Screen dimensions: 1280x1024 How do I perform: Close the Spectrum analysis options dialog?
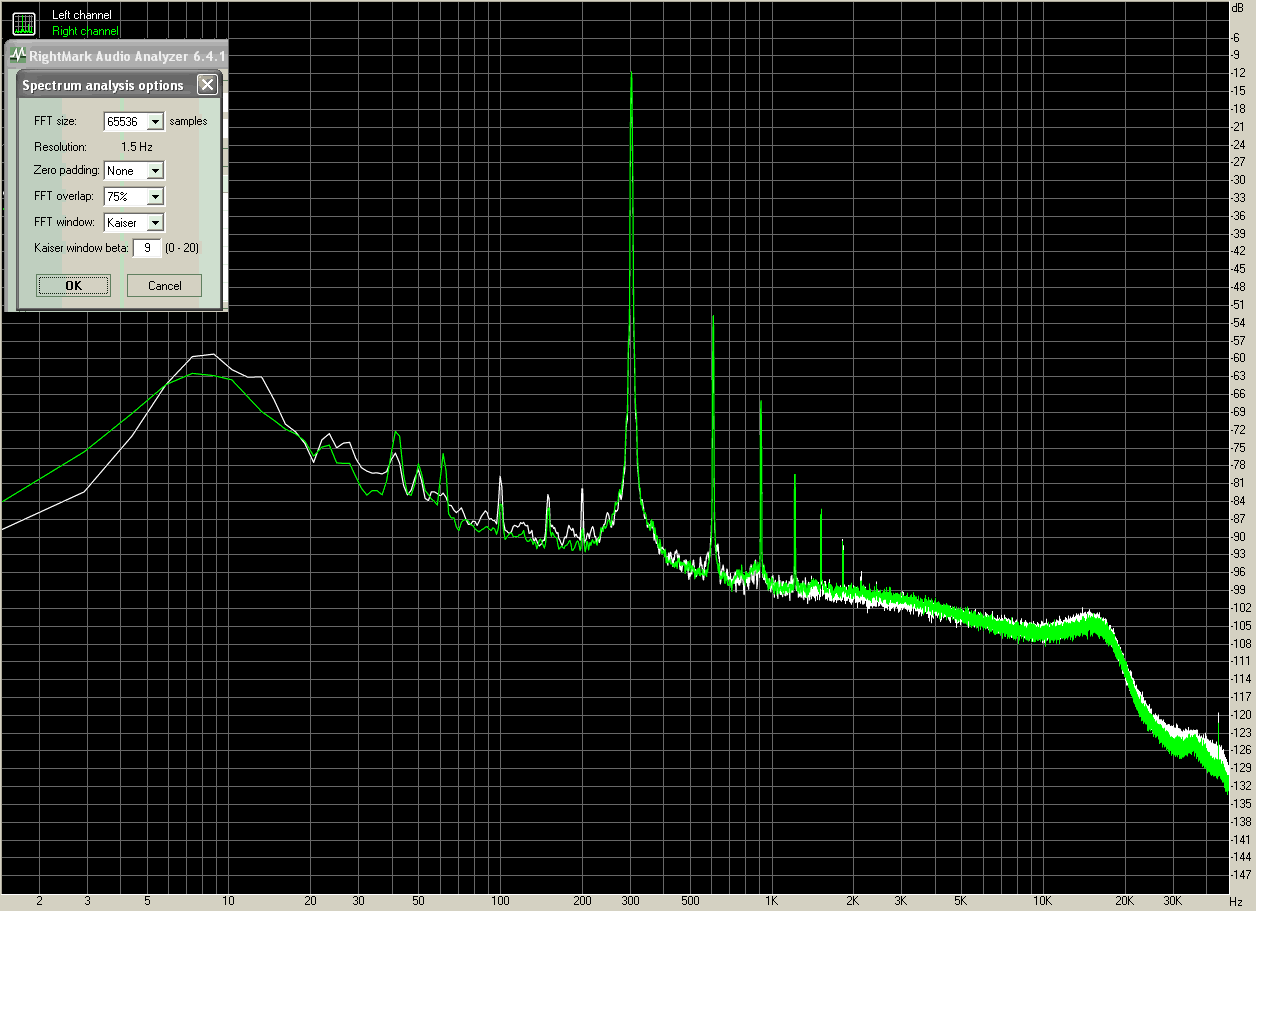tap(207, 85)
